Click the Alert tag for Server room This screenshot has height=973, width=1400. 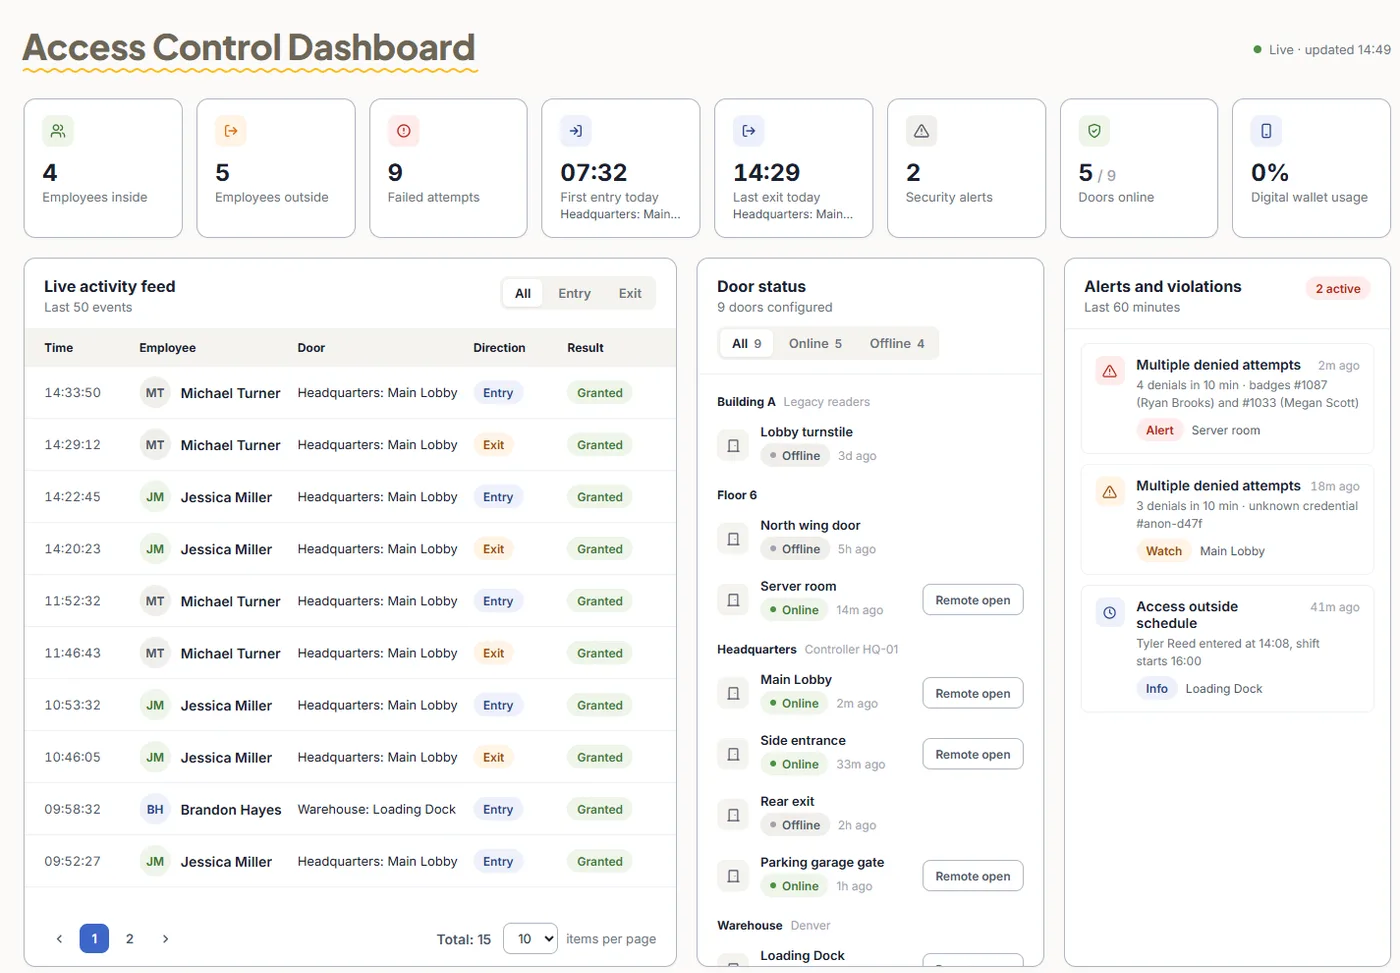tap(1160, 430)
